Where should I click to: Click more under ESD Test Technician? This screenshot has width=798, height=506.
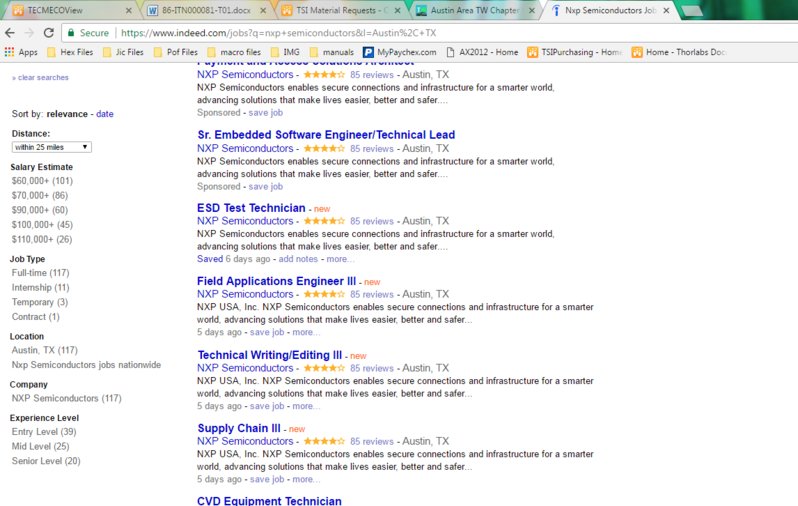339,259
